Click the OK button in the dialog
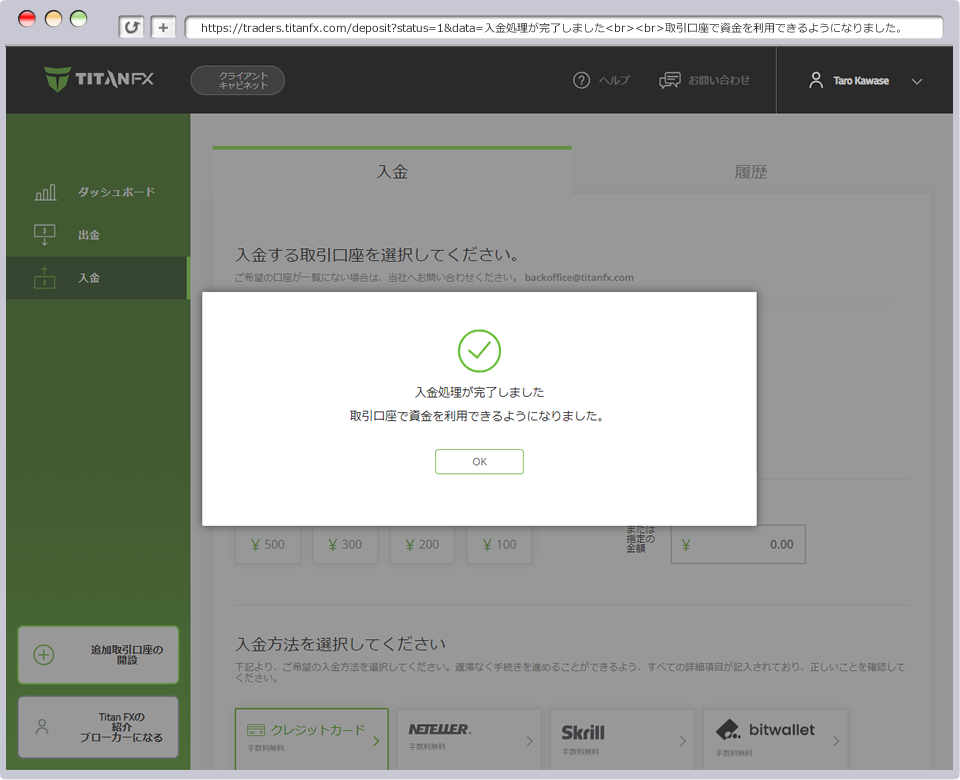This screenshot has height=780, width=960. click(x=479, y=461)
